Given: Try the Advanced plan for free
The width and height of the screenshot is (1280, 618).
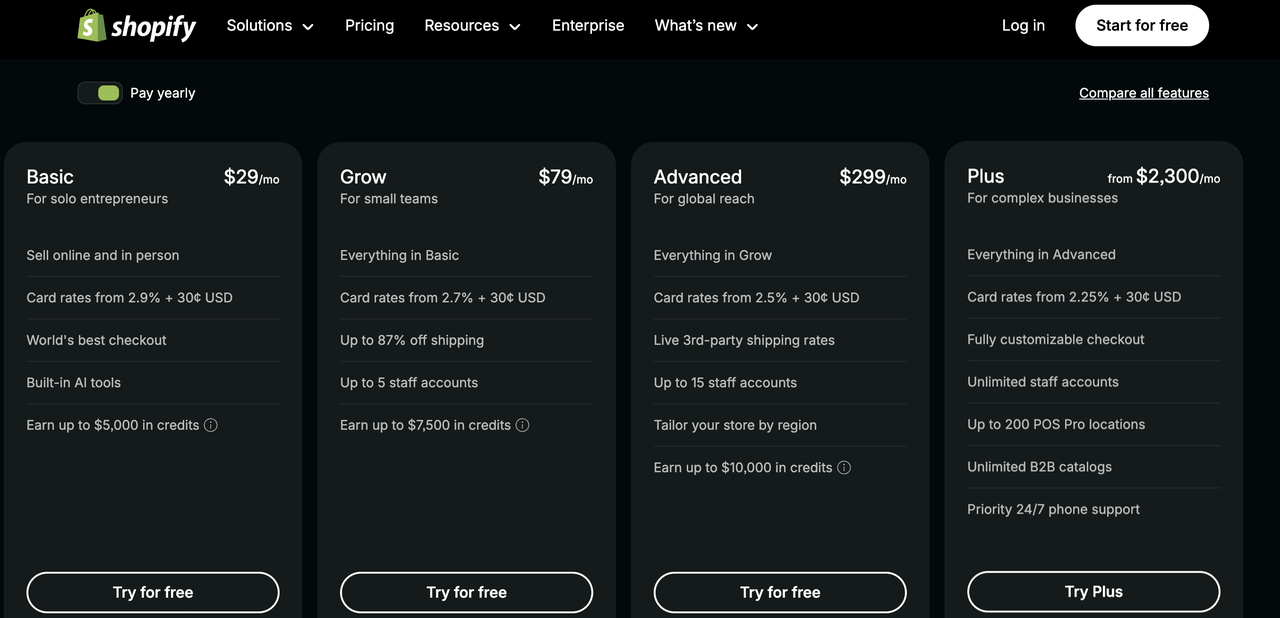Looking at the screenshot, I should click(780, 592).
